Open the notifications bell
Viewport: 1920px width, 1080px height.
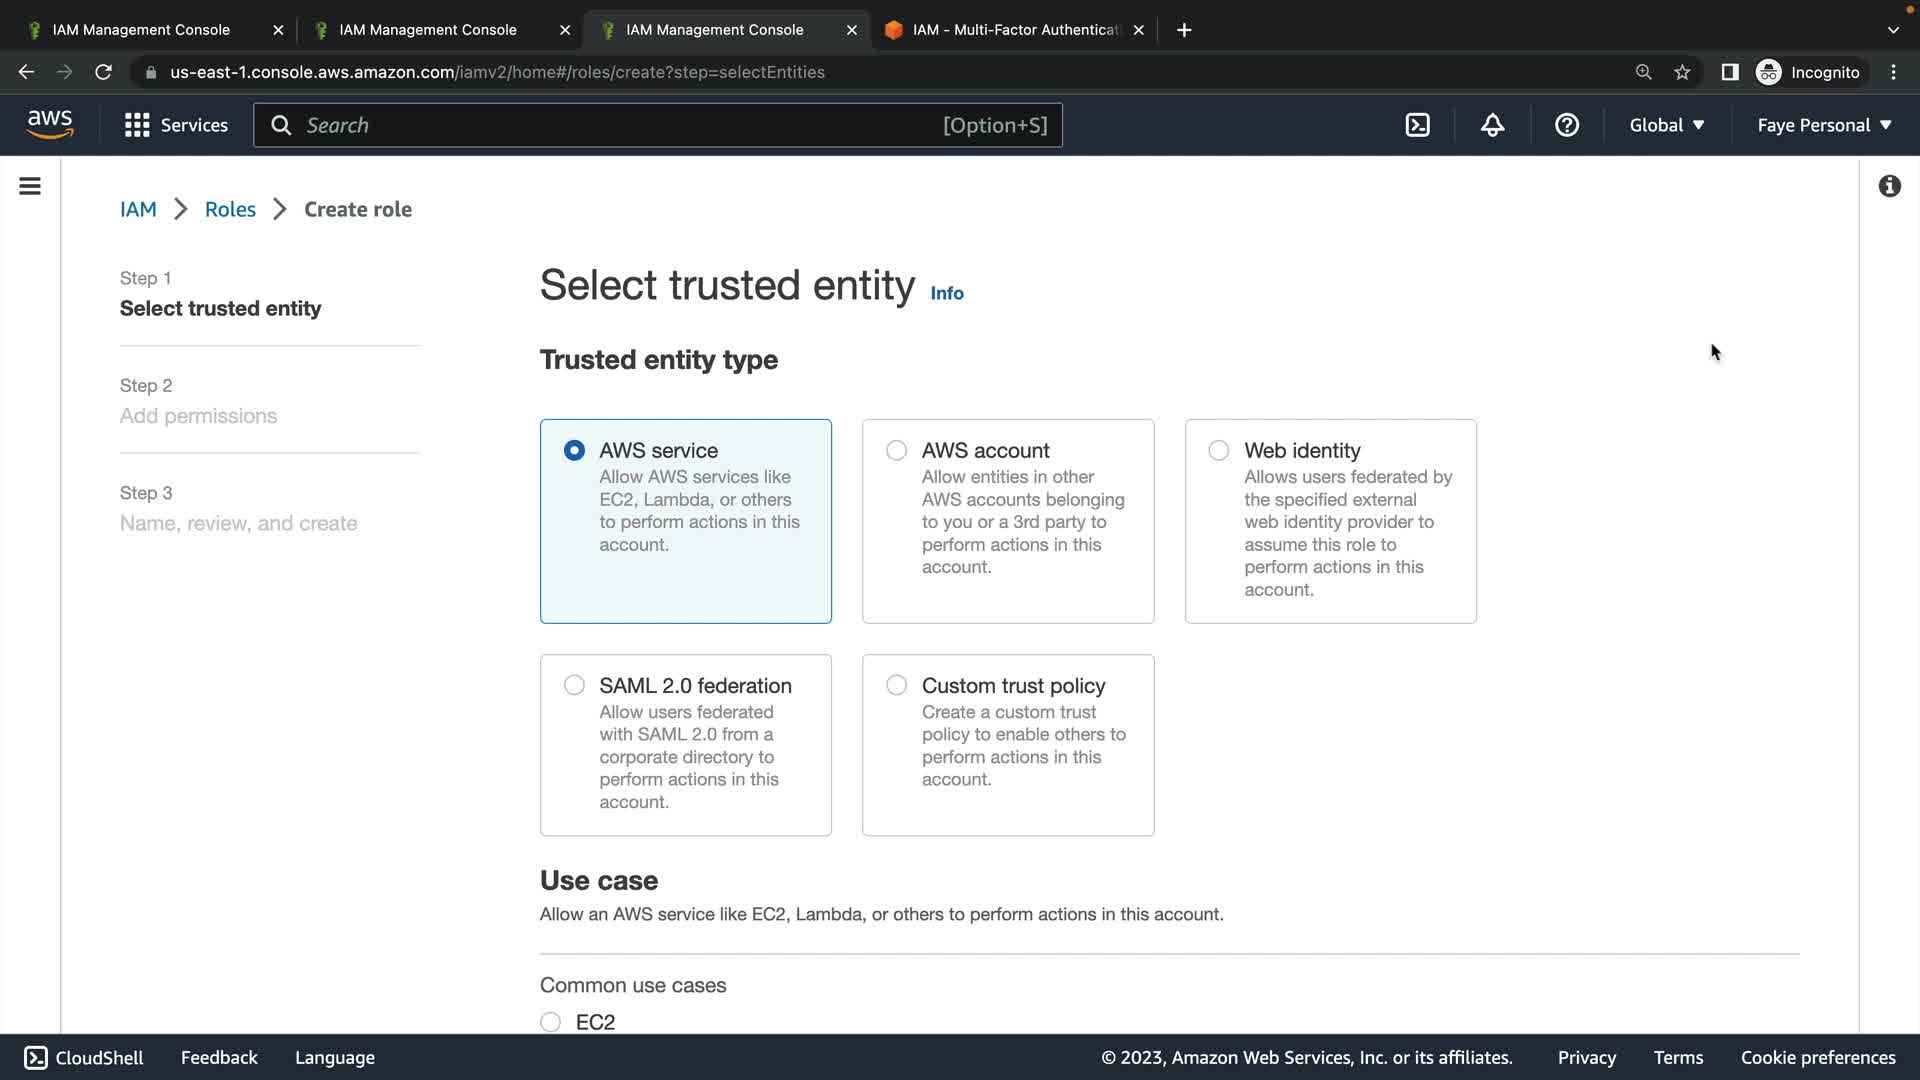(1492, 125)
